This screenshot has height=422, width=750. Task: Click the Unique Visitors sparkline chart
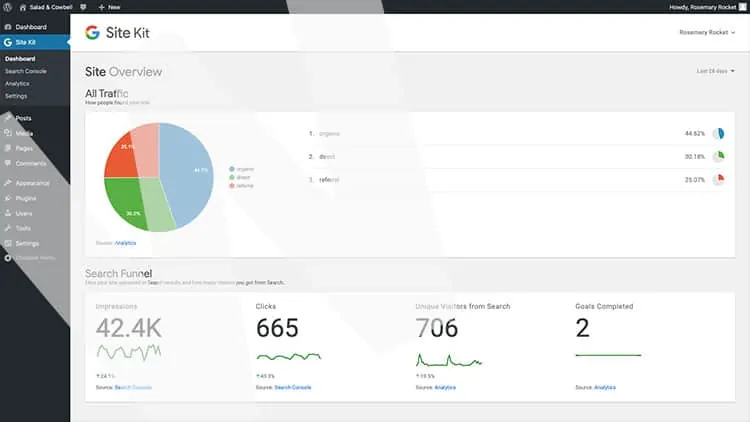449,360
